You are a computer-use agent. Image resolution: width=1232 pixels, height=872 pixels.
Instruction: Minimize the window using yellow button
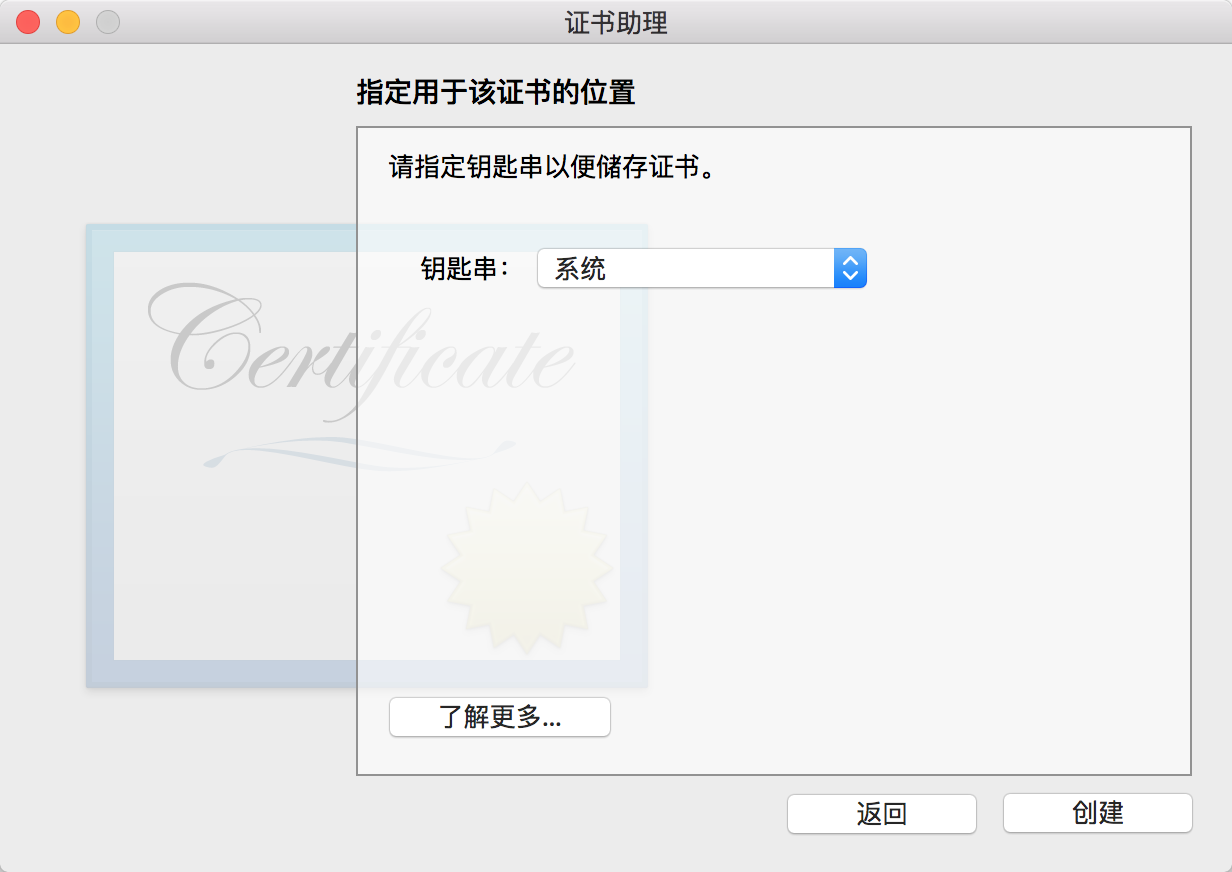pos(68,21)
